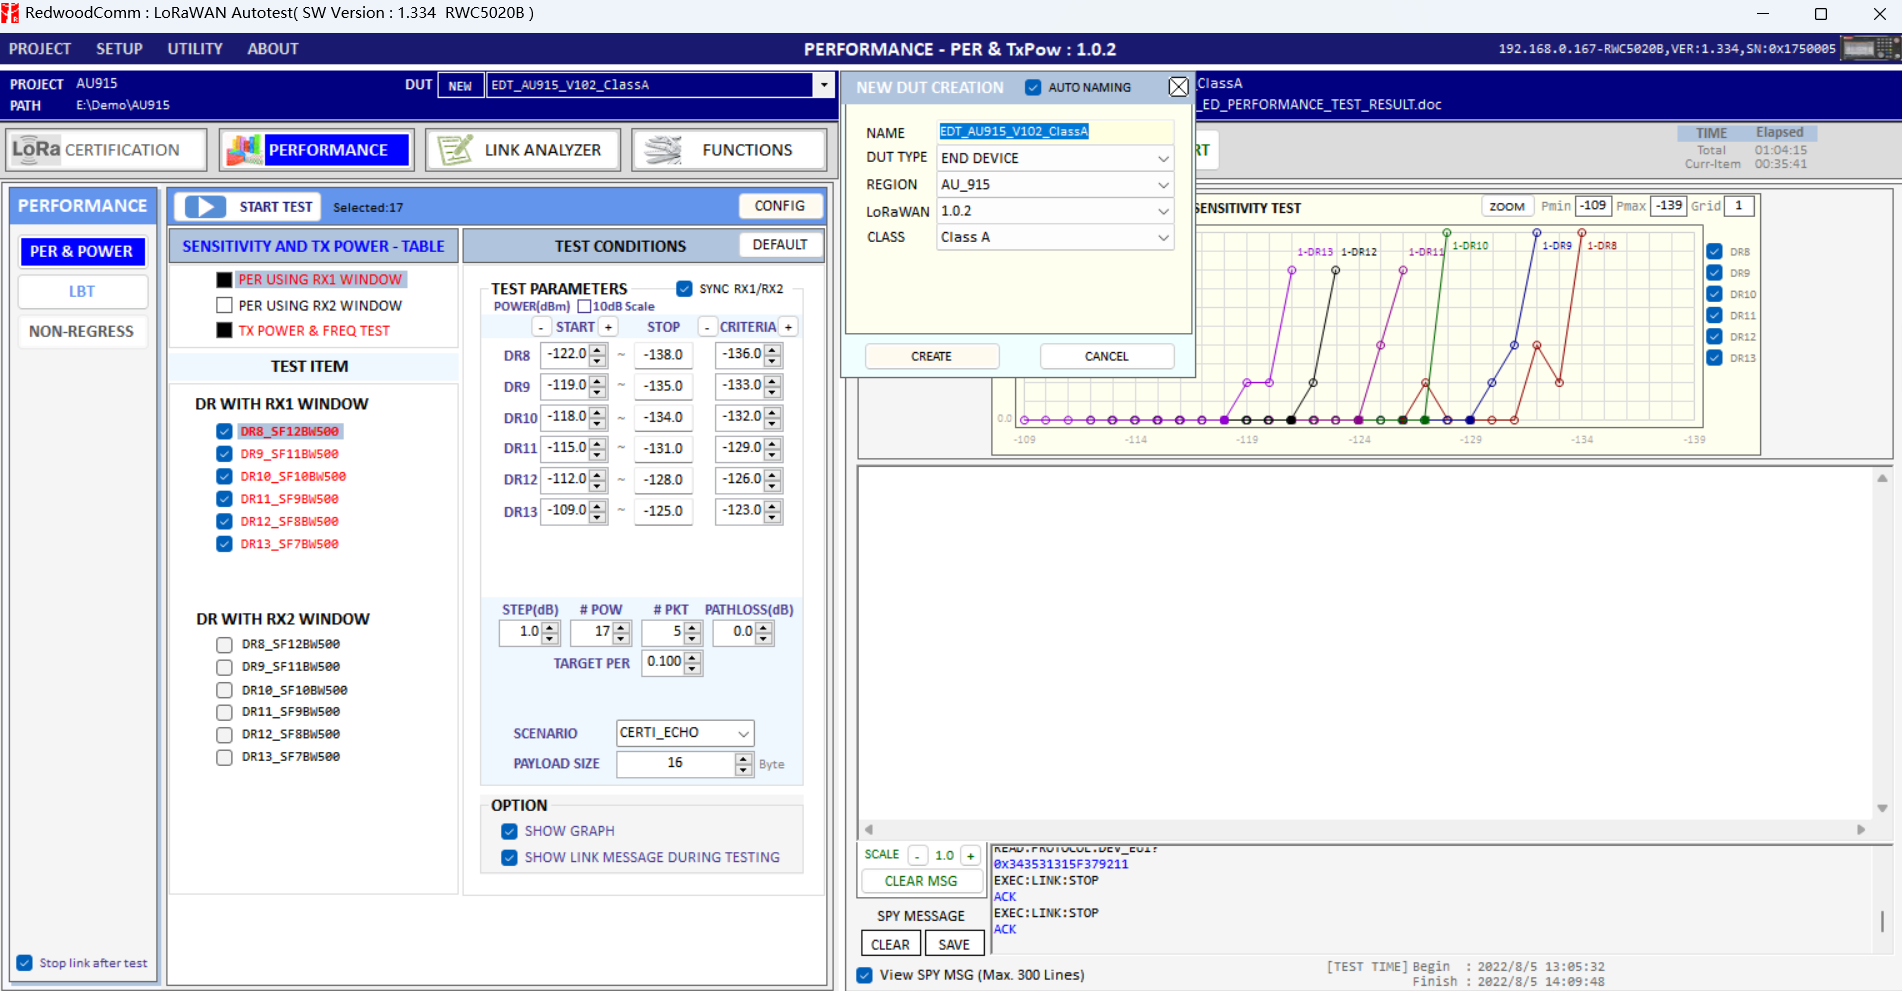The height and width of the screenshot is (991, 1902).
Task: Enable 10dB Scale checkbox
Action: point(584,307)
